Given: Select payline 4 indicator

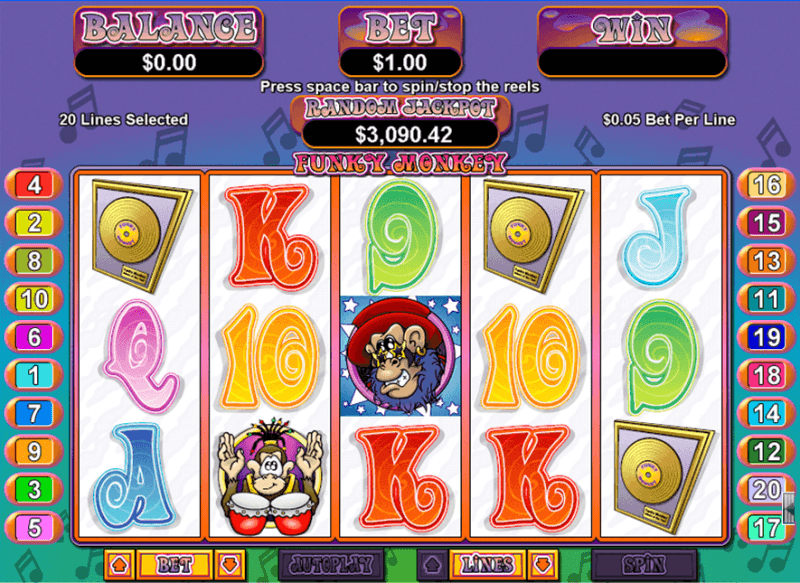Looking at the screenshot, I should click(x=34, y=184).
